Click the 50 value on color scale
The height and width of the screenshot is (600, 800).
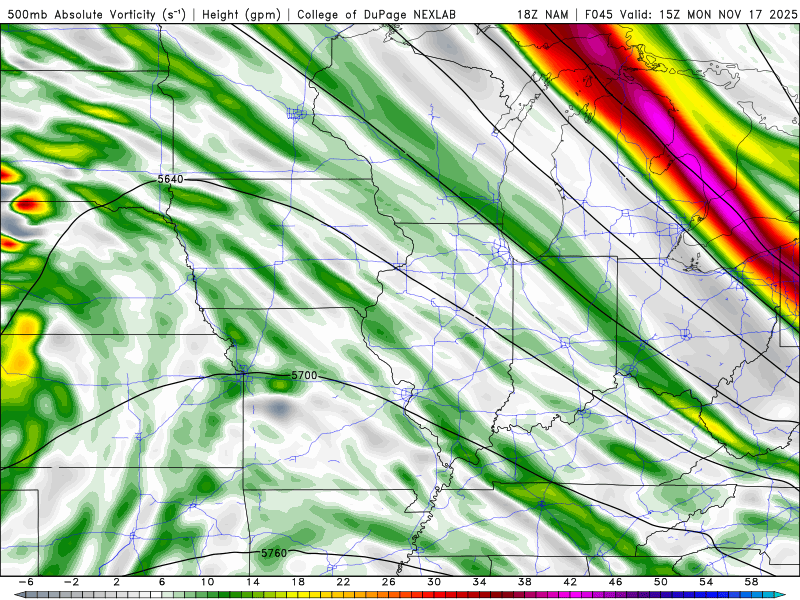pos(661,582)
